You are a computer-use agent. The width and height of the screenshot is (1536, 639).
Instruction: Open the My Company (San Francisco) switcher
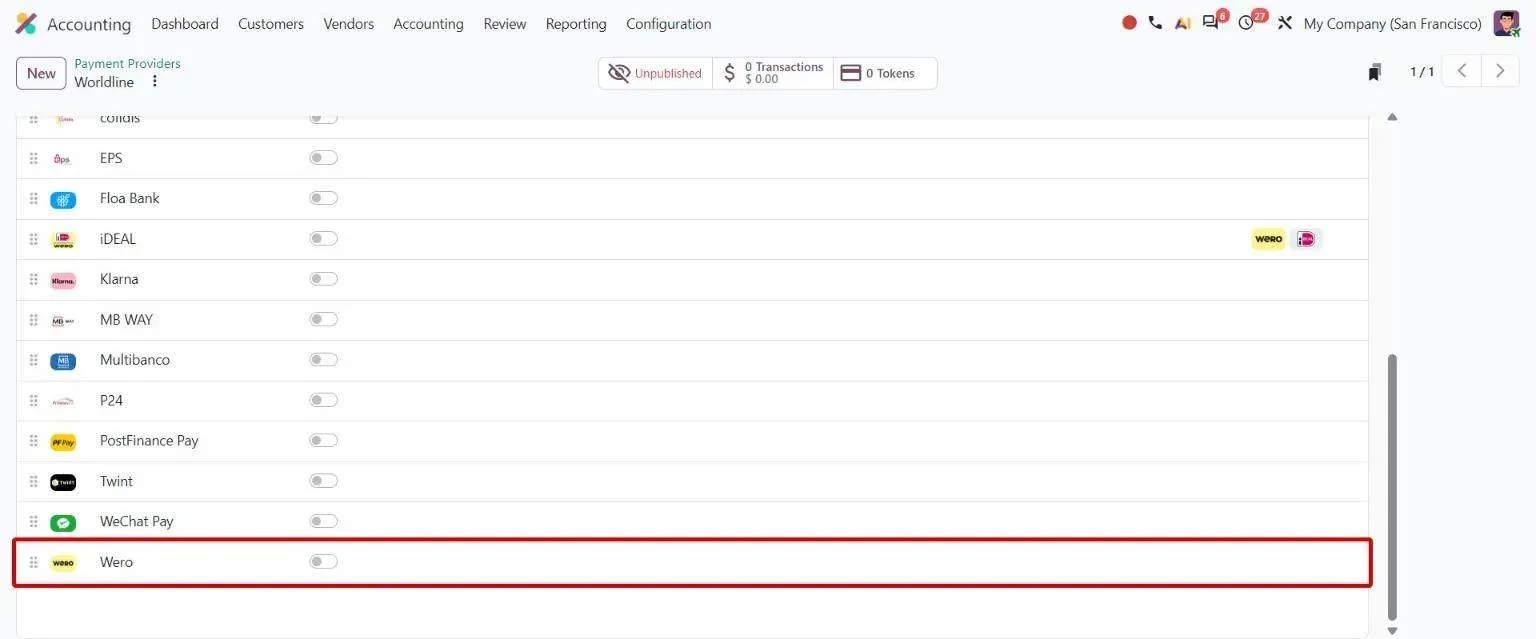1392,23
